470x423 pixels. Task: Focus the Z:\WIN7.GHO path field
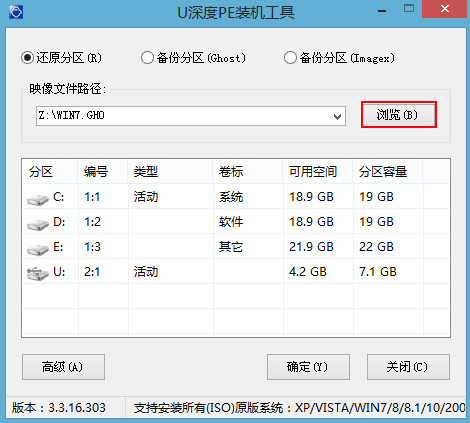pos(183,116)
